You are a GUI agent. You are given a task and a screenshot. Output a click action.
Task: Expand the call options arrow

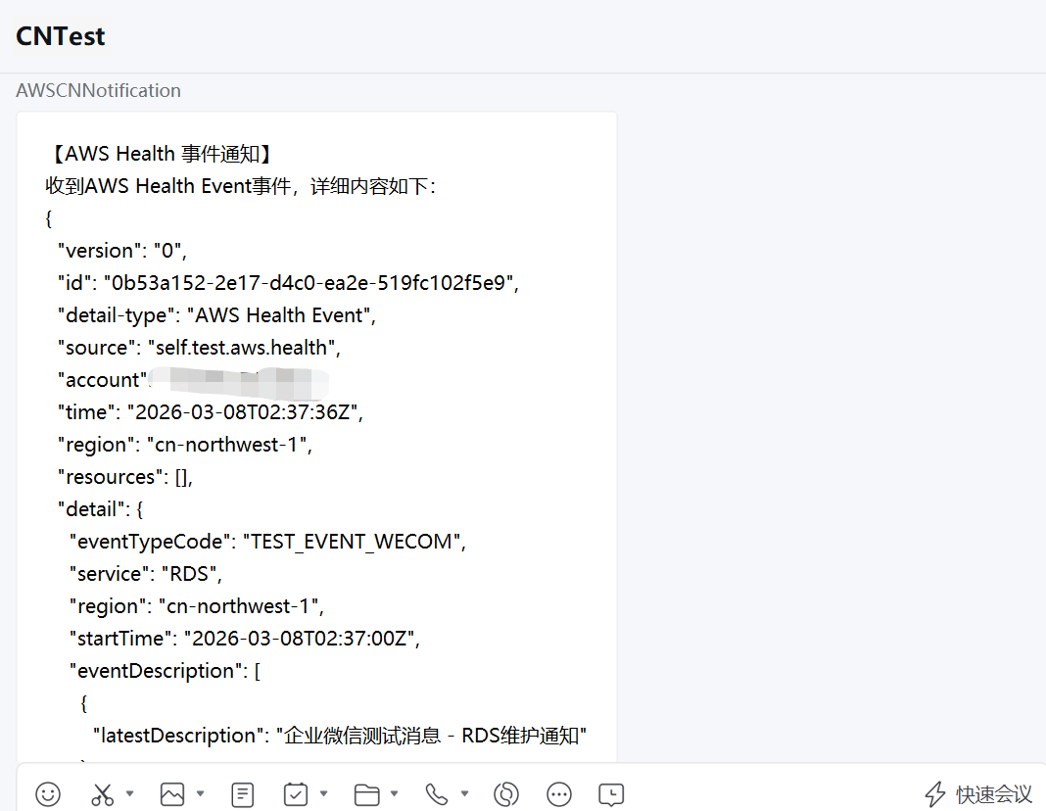point(465,793)
